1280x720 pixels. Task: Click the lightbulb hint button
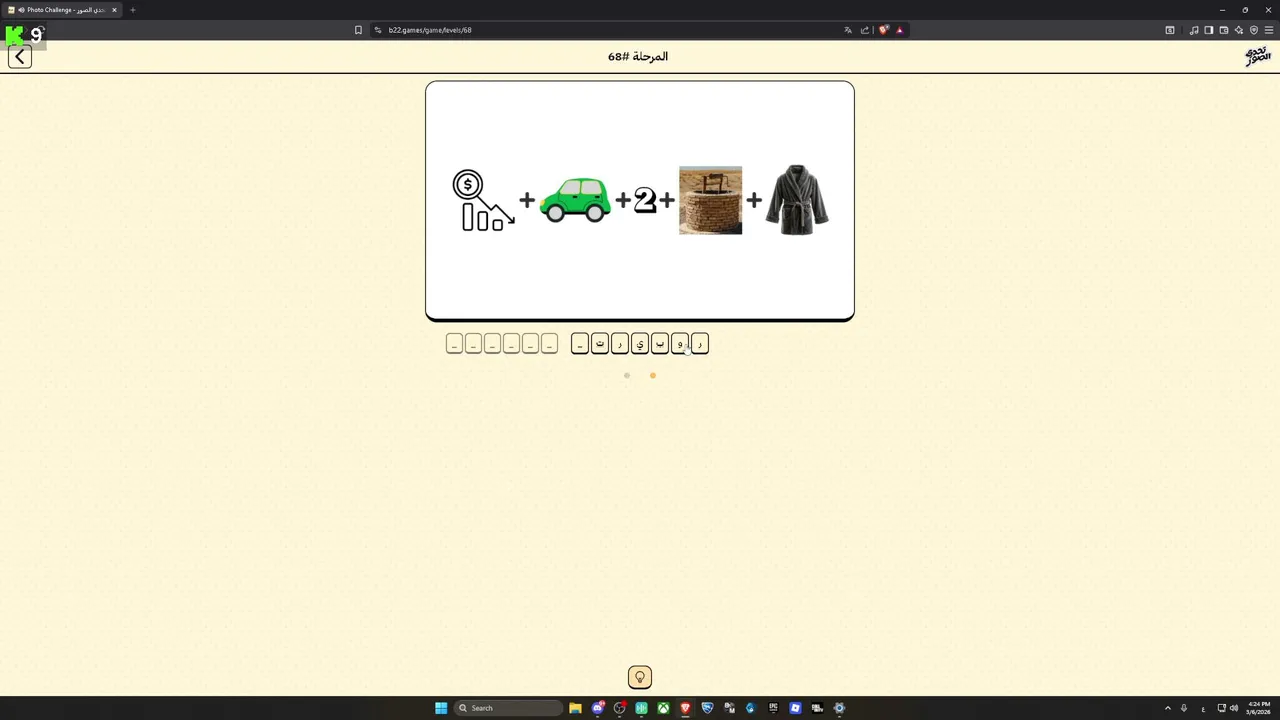click(640, 677)
